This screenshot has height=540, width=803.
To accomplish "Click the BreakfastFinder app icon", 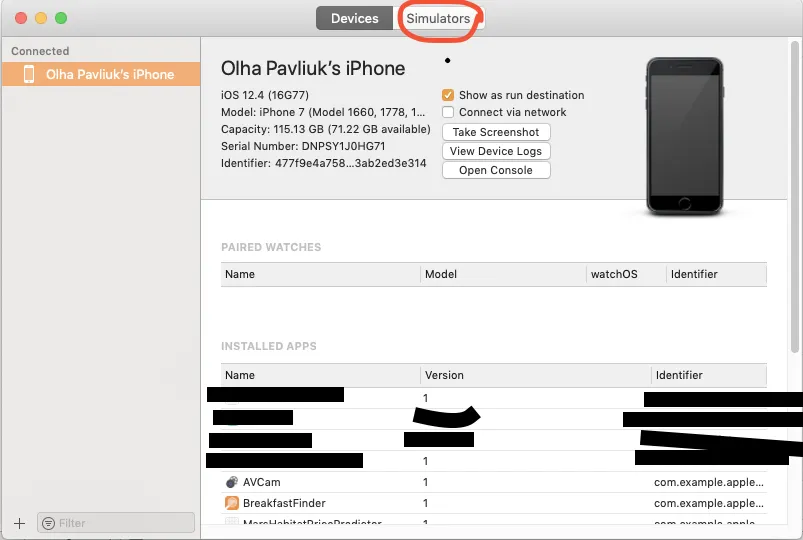I will (231, 503).
